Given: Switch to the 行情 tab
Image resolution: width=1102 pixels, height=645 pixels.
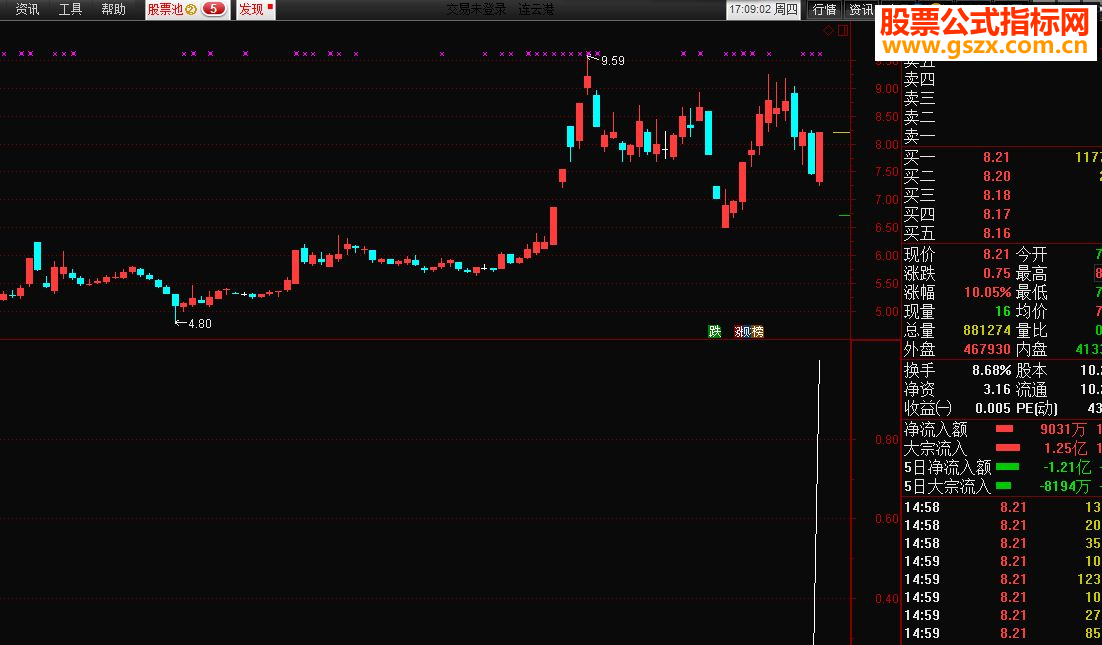Looking at the screenshot, I should click(824, 9).
